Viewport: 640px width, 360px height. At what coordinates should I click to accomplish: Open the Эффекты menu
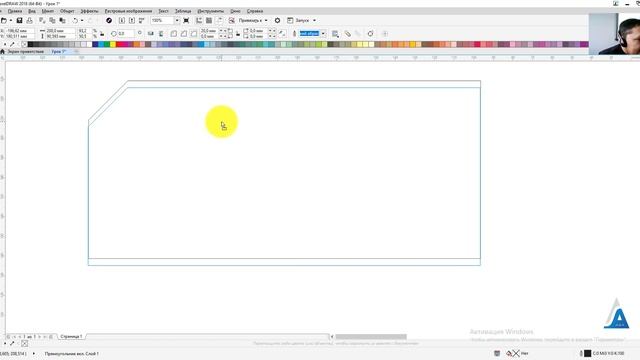pyautogui.click(x=89, y=11)
